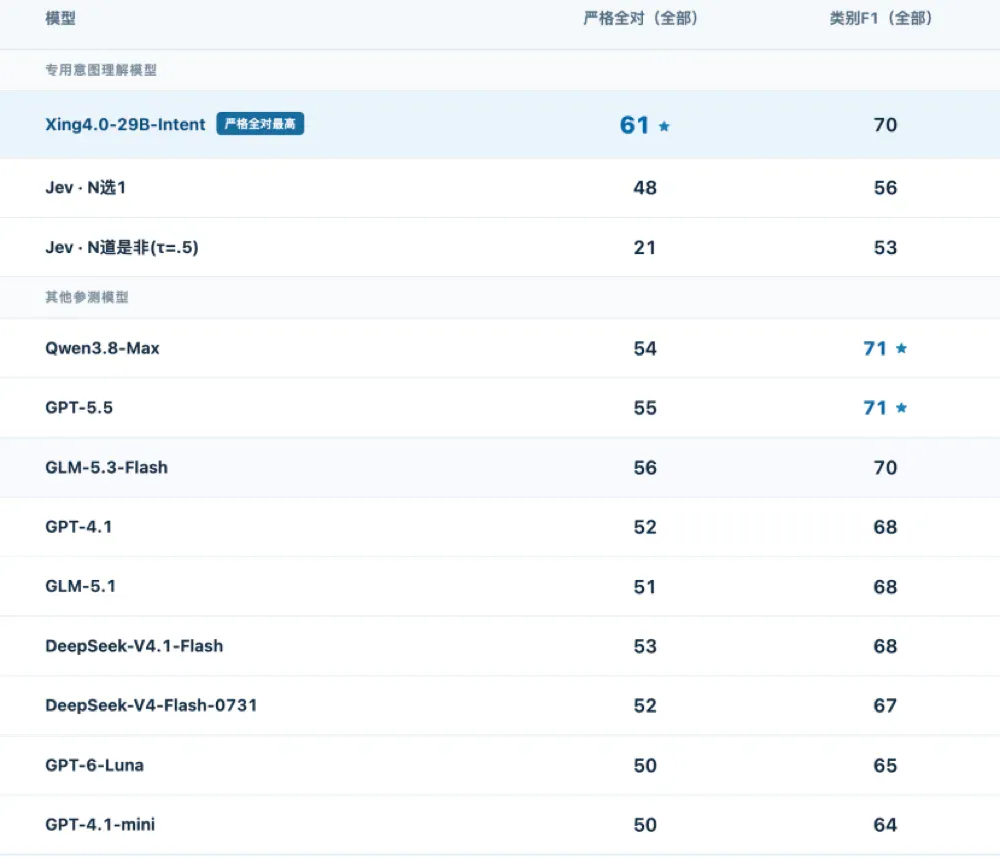Select F1 value 56 for Jev · N选1
The width and height of the screenshot is (1000, 868).
tap(885, 188)
